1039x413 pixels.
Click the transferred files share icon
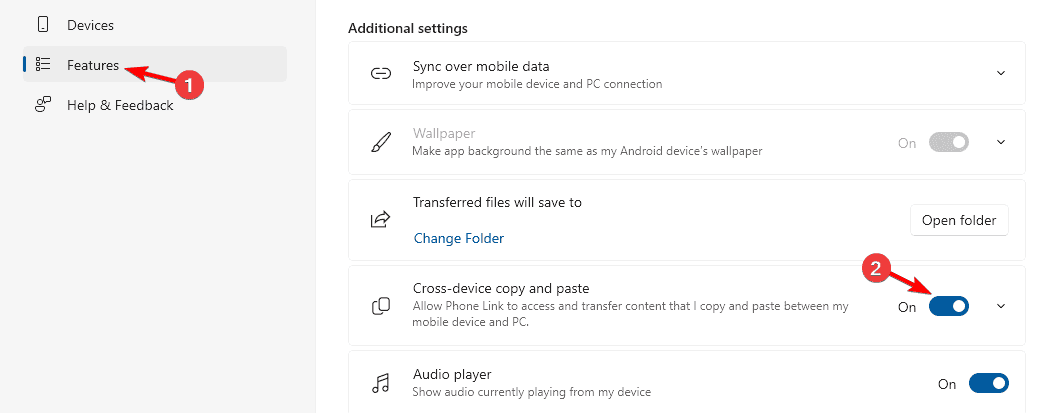pos(380,219)
